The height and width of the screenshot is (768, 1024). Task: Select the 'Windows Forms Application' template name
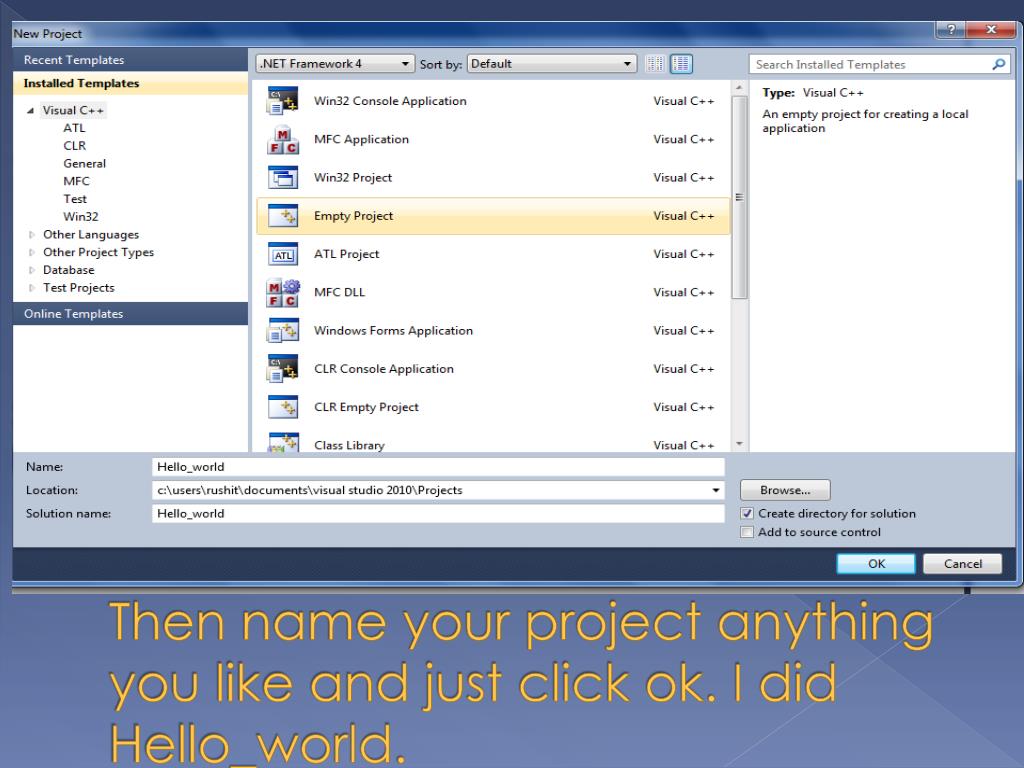[393, 330]
